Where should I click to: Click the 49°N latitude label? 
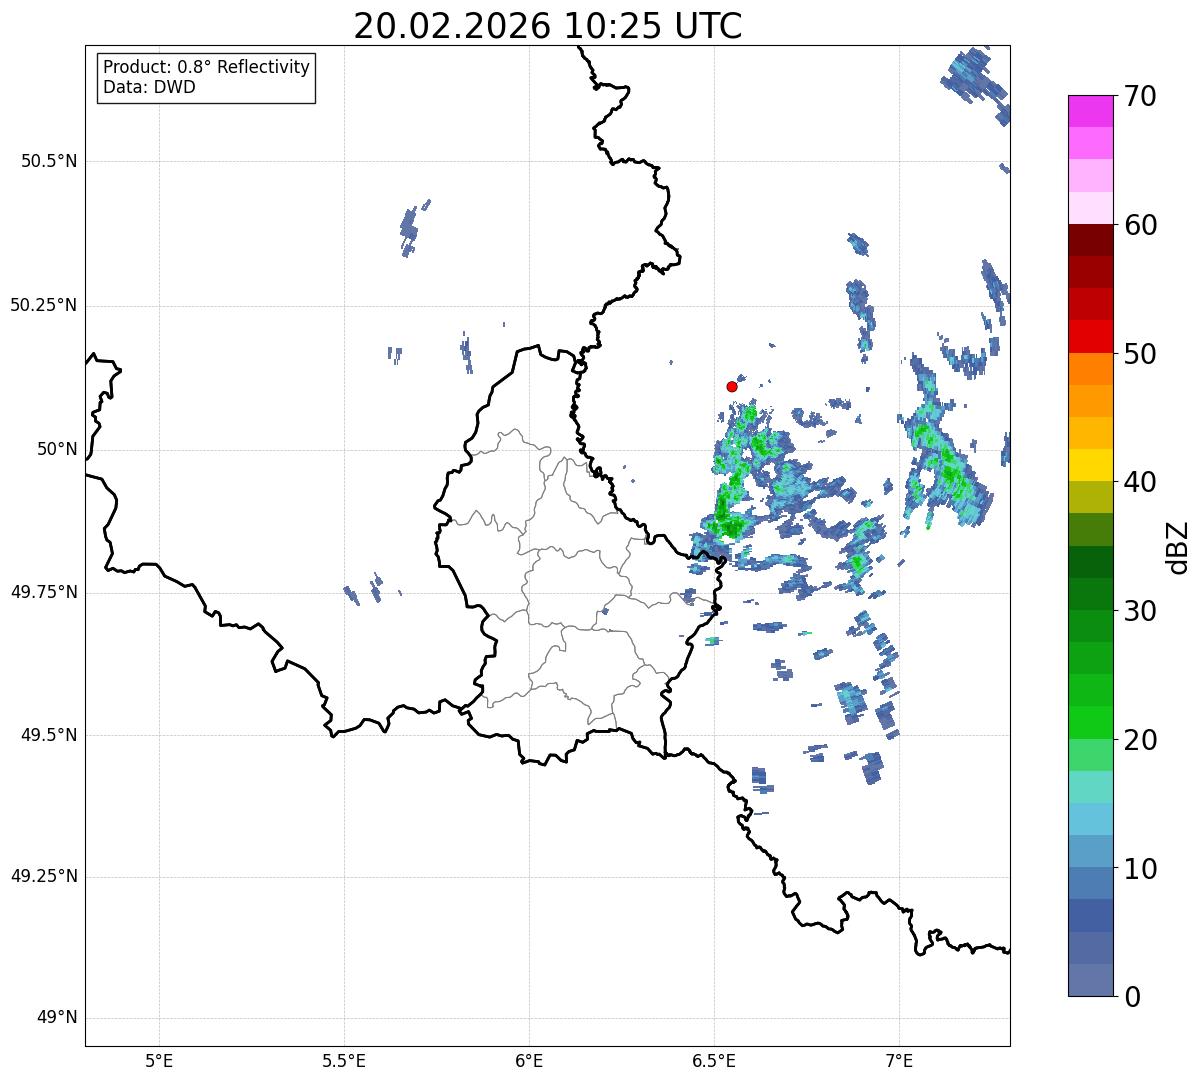(x=57, y=1018)
